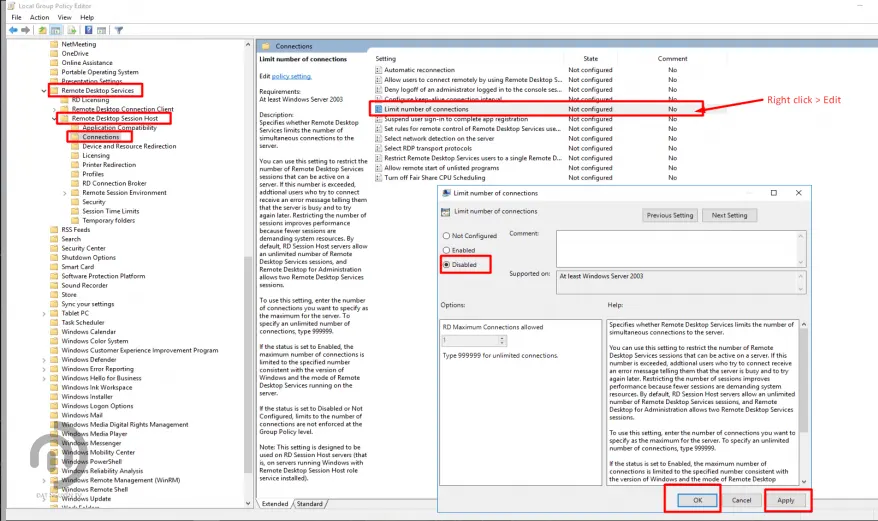This screenshot has width=878, height=521.
Task: Click the Automatic reconnection policy icon
Action: (x=379, y=70)
